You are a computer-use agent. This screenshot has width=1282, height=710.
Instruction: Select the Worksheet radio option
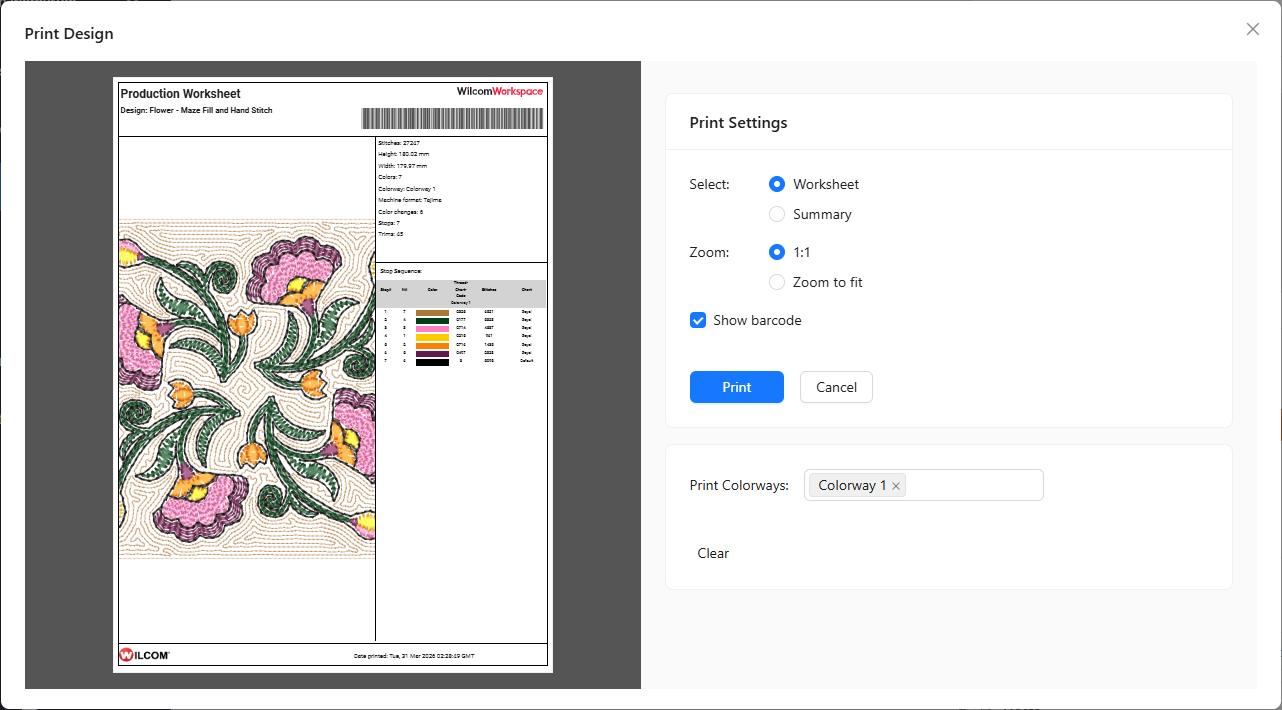(777, 184)
